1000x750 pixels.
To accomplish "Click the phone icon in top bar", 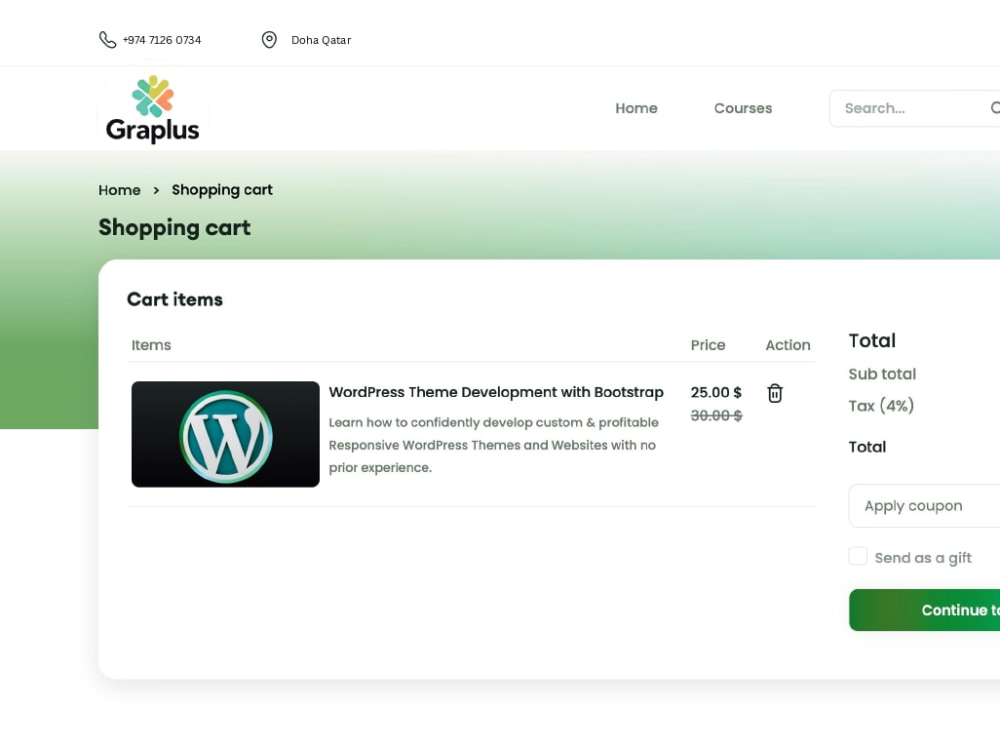I will pos(107,40).
